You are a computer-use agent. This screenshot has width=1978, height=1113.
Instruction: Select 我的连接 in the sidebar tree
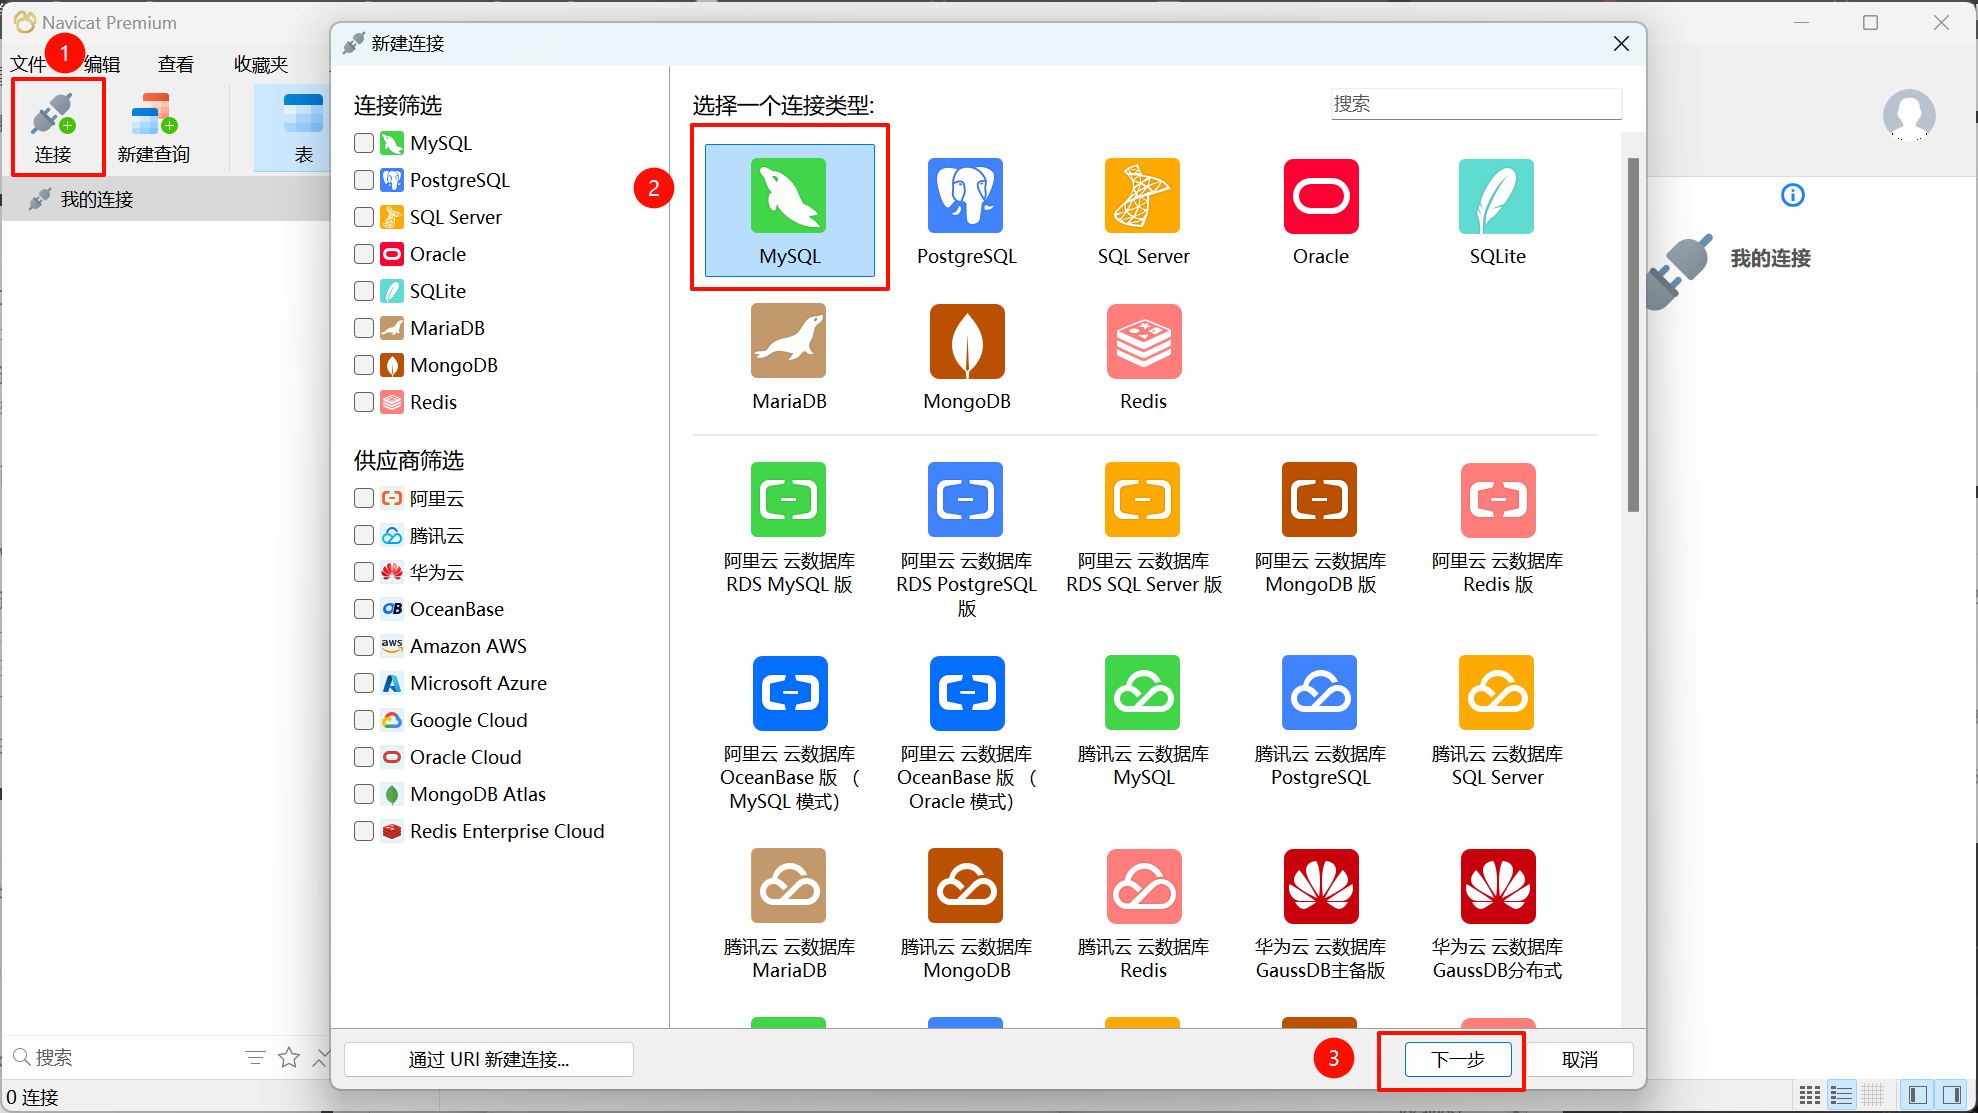[96, 199]
